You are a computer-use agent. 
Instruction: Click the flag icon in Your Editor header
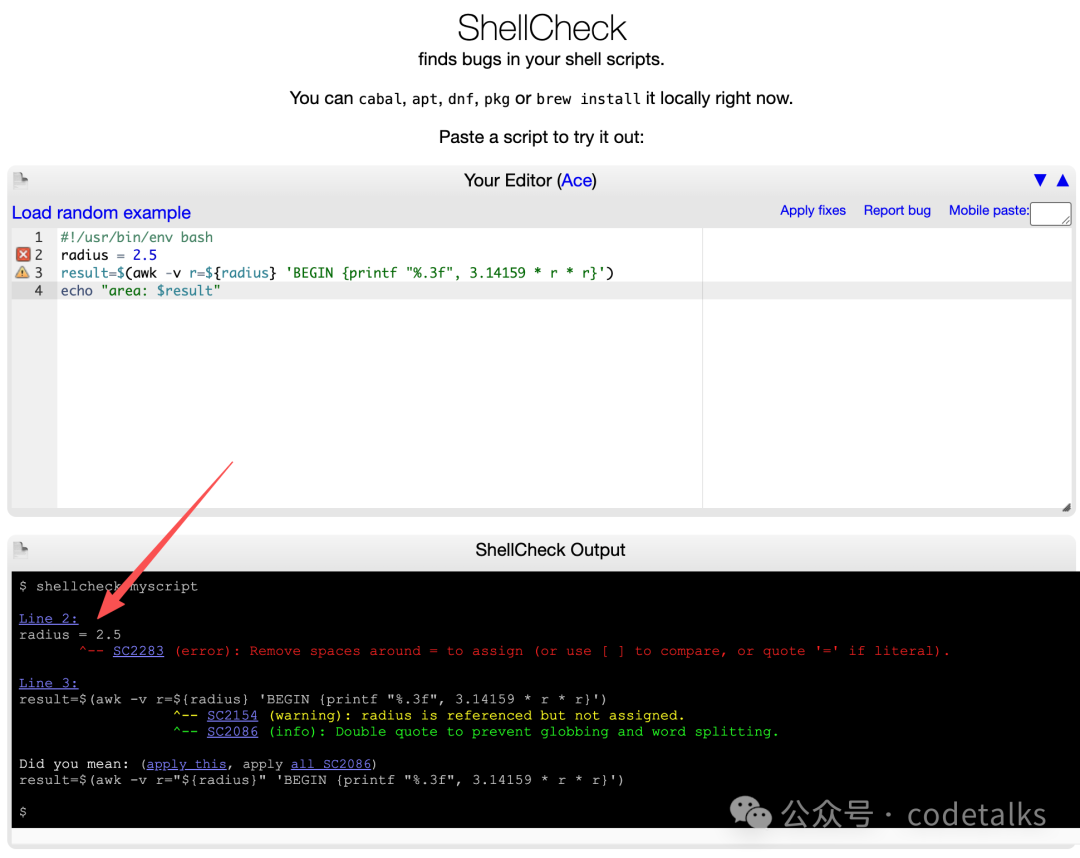point(21,180)
